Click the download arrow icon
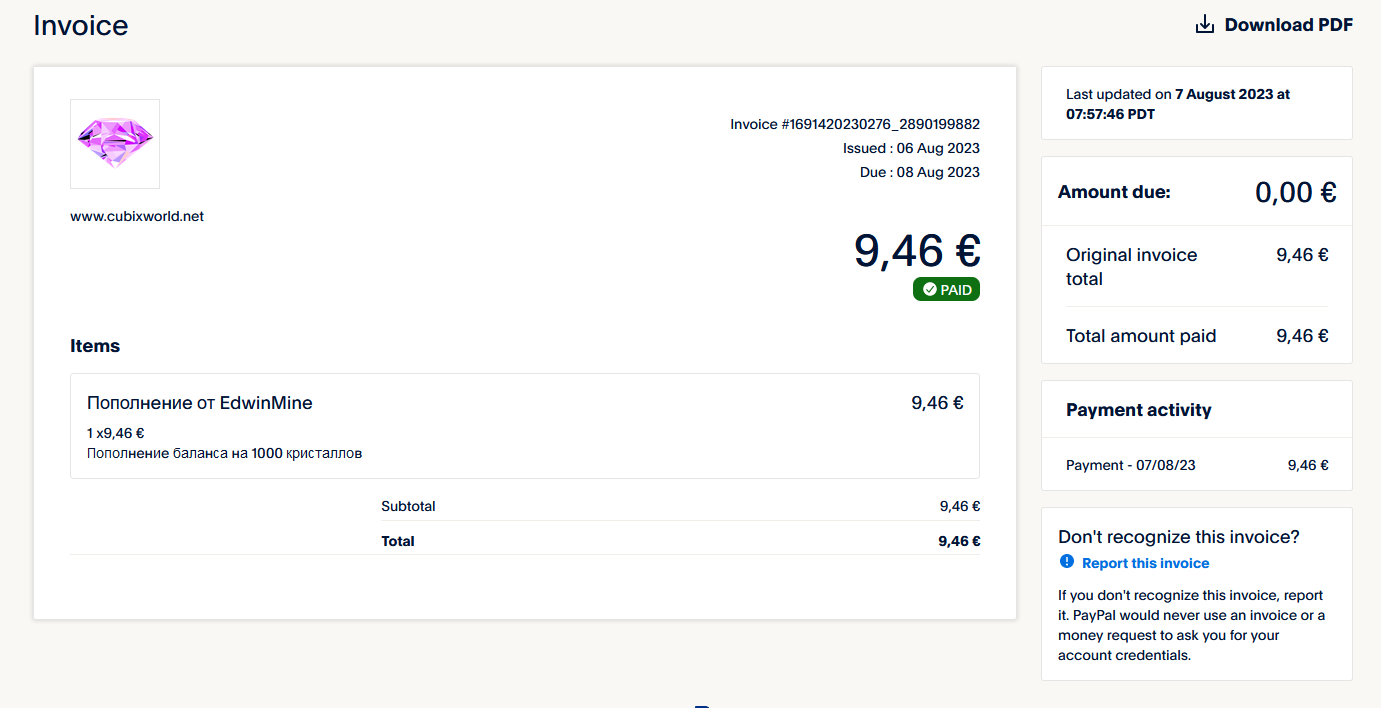The width and height of the screenshot is (1381, 708). tap(1205, 25)
